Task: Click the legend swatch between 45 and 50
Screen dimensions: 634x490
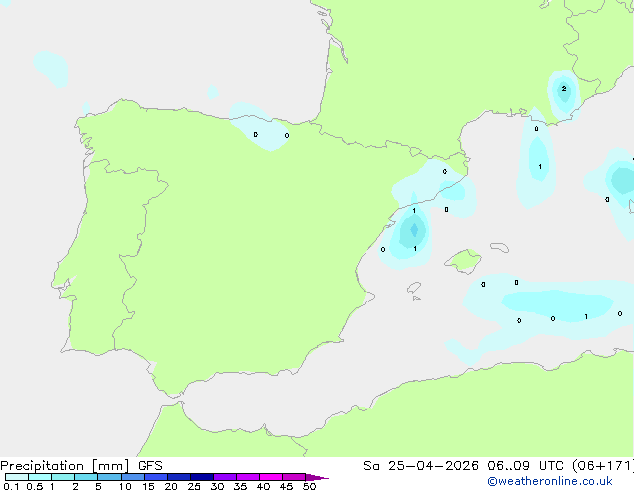Action: pyautogui.click(x=294, y=477)
